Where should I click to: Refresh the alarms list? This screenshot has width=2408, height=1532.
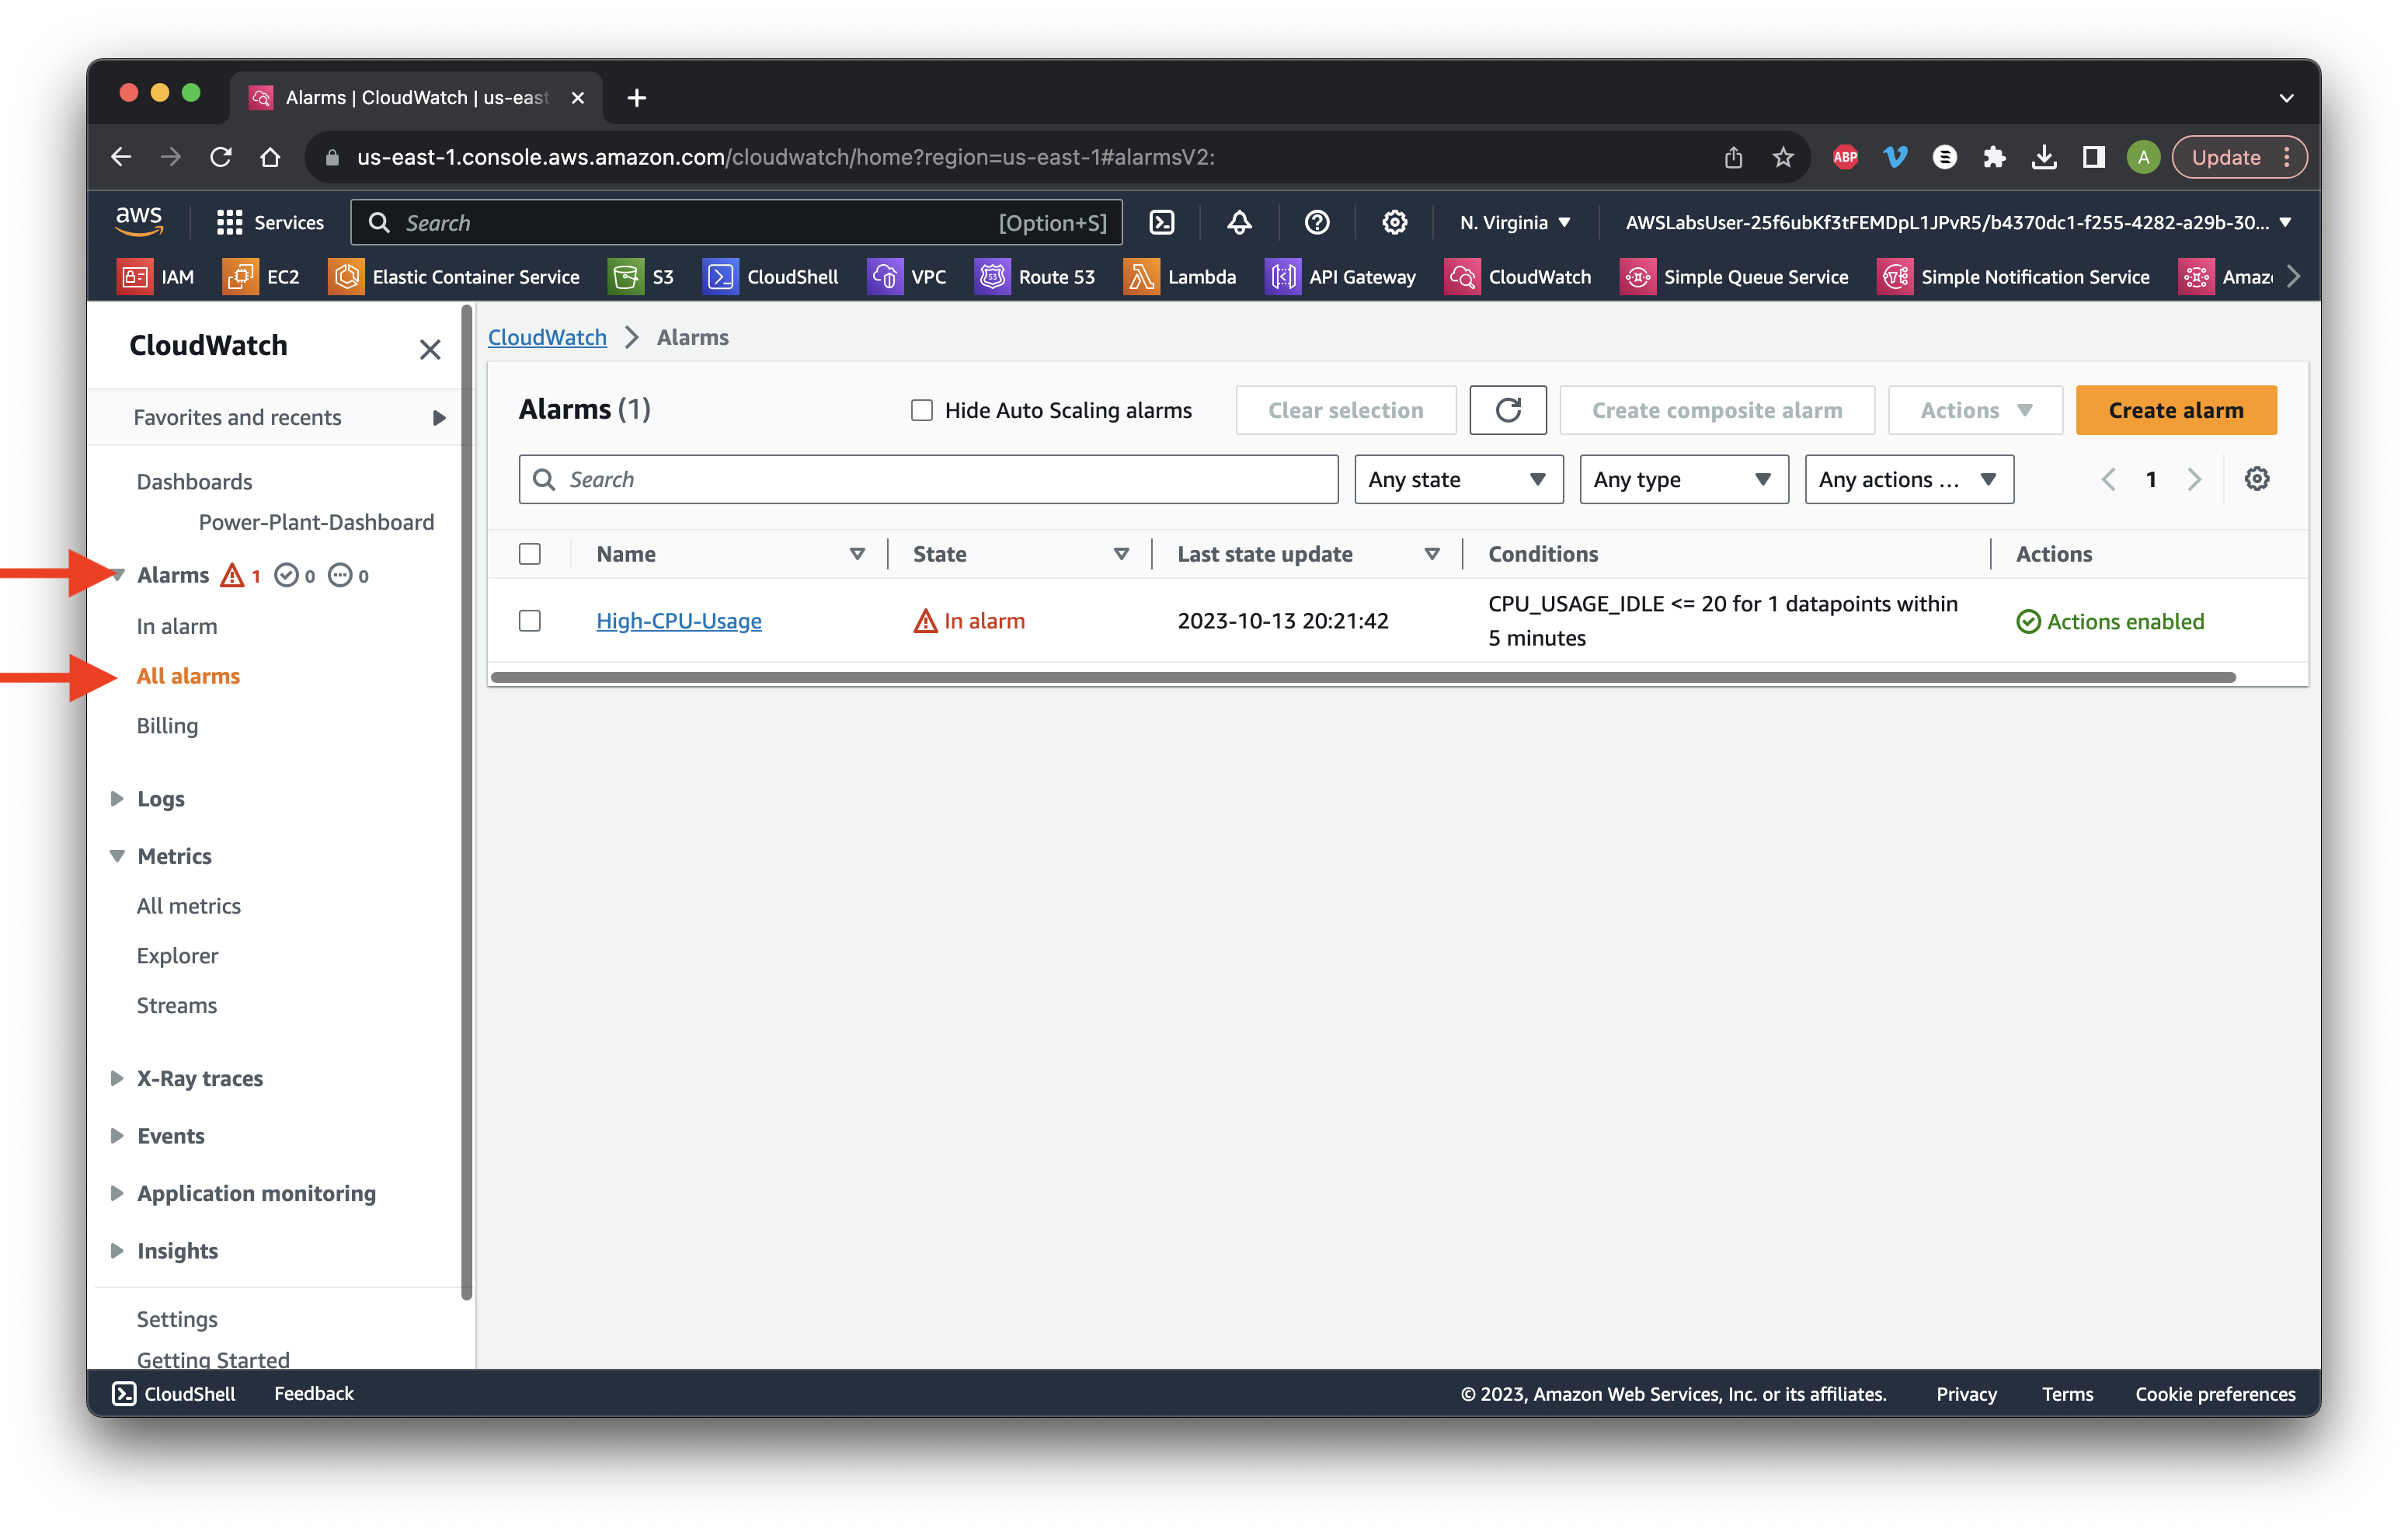click(x=1507, y=410)
